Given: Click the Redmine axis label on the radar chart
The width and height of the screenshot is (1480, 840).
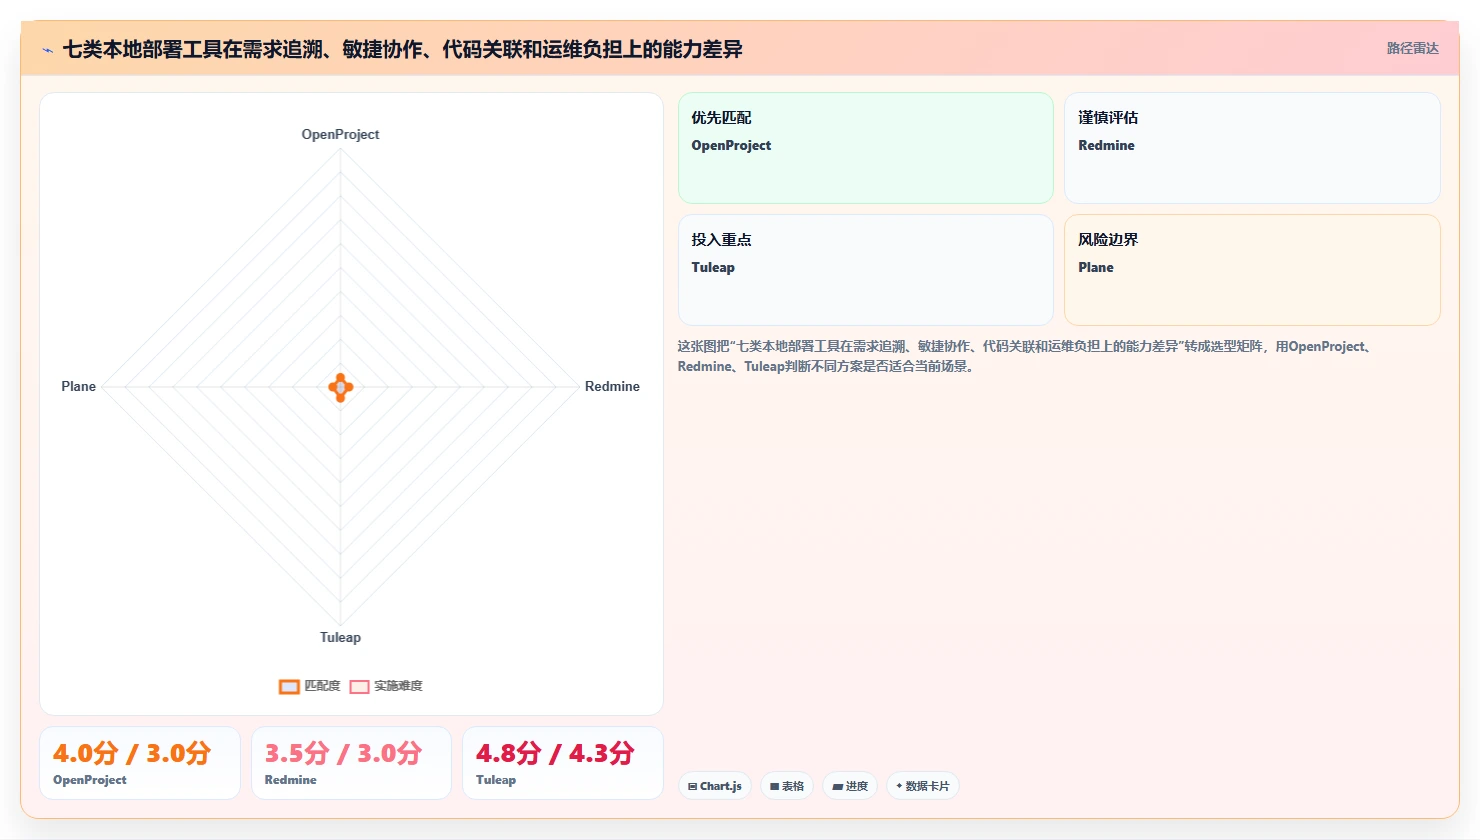Looking at the screenshot, I should click(x=612, y=386).
